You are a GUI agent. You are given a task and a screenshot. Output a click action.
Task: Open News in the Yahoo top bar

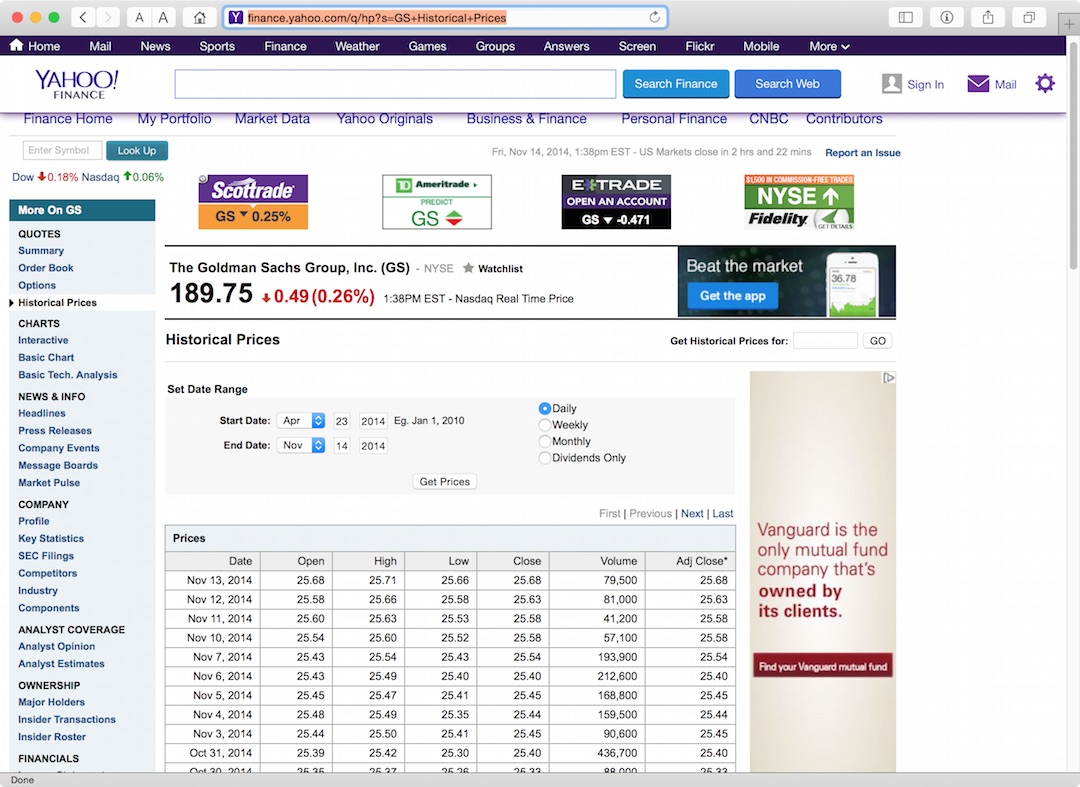click(x=155, y=46)
